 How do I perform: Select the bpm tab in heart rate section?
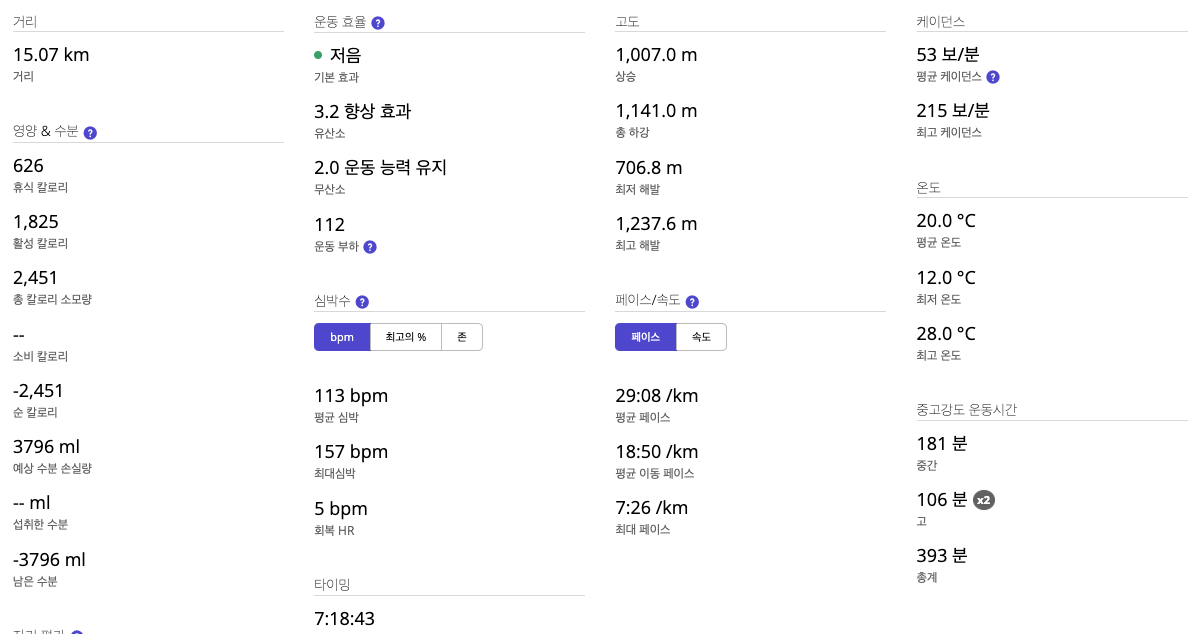(x=342, y=337)
